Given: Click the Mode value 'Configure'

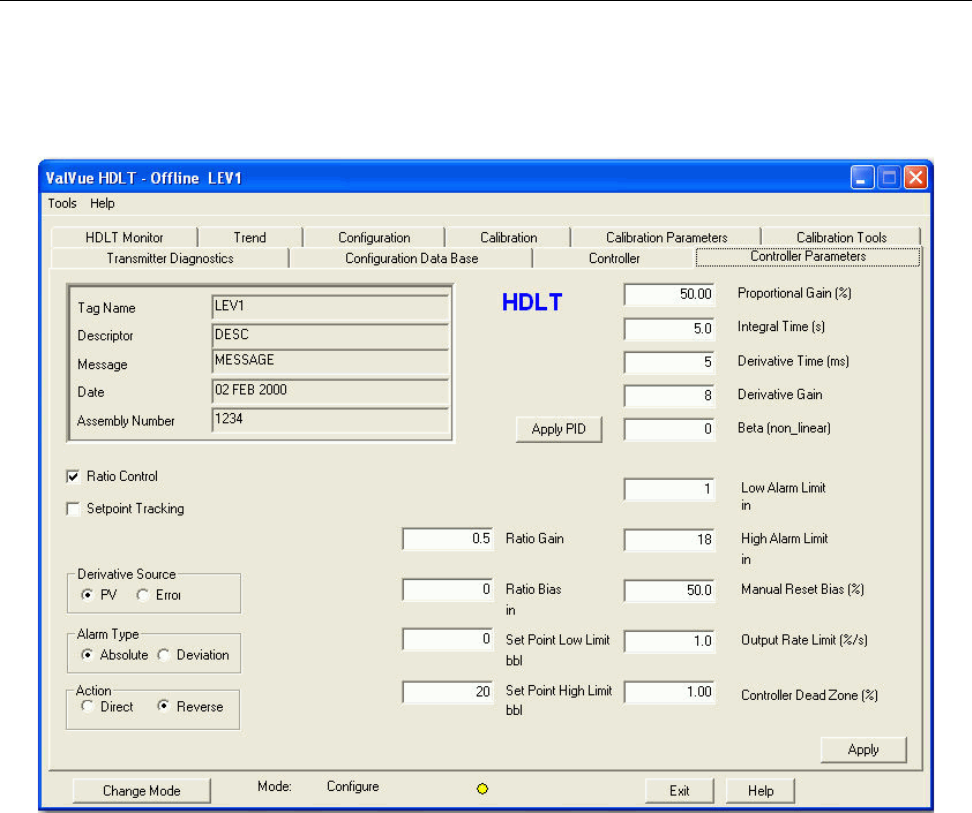Looking at the screenshot, I should (353, 786).
